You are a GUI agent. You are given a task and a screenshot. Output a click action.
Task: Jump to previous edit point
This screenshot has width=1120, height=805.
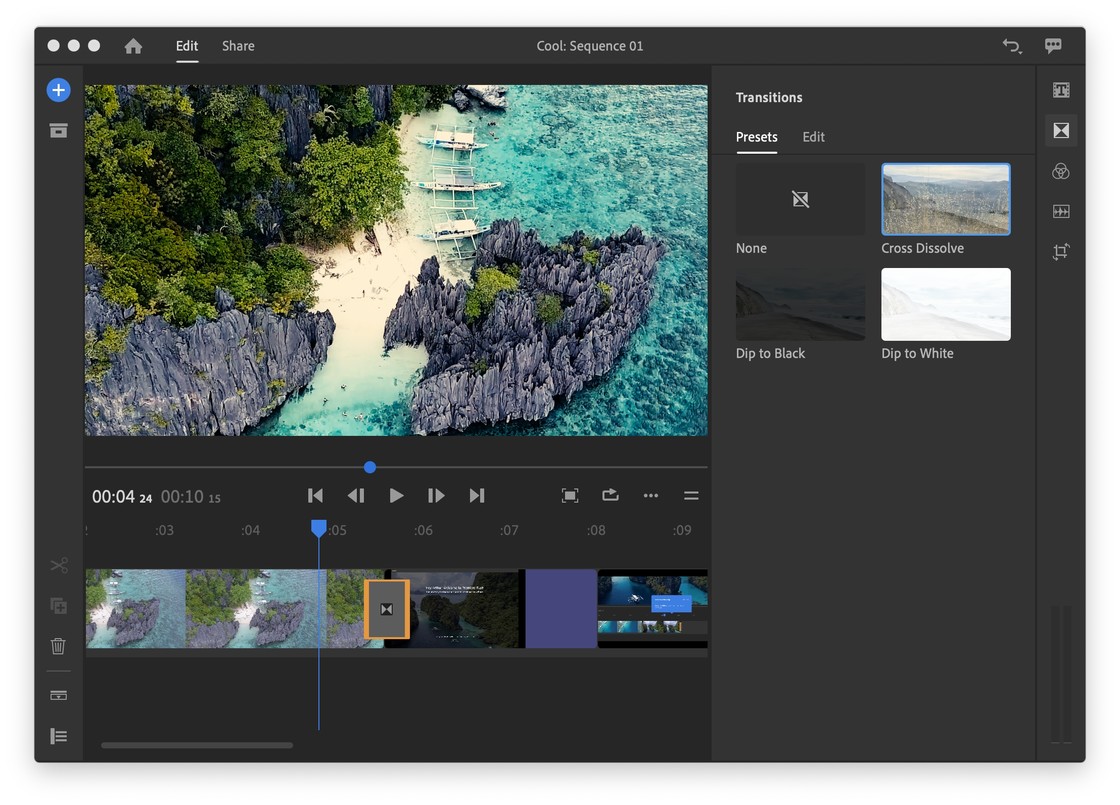(x=315, y=496)
